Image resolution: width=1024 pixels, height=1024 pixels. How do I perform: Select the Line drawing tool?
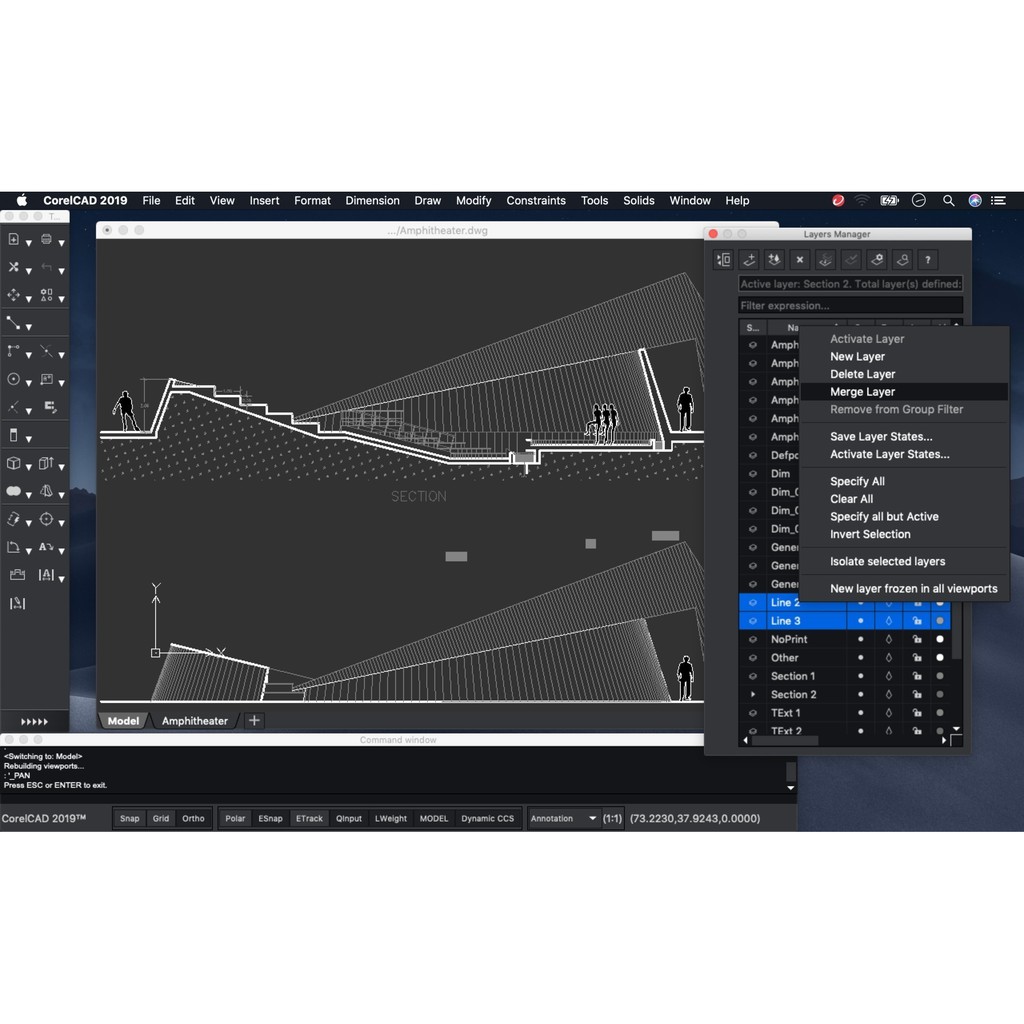click(13, 323)
